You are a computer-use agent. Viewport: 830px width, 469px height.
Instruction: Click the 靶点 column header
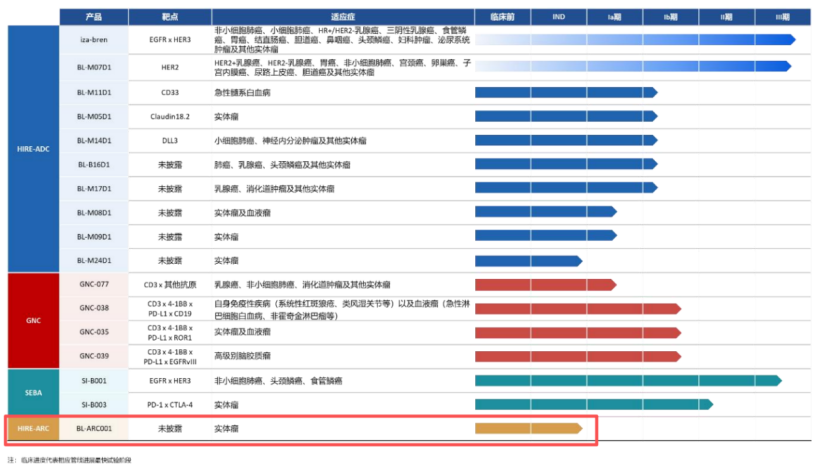[170, 17]
